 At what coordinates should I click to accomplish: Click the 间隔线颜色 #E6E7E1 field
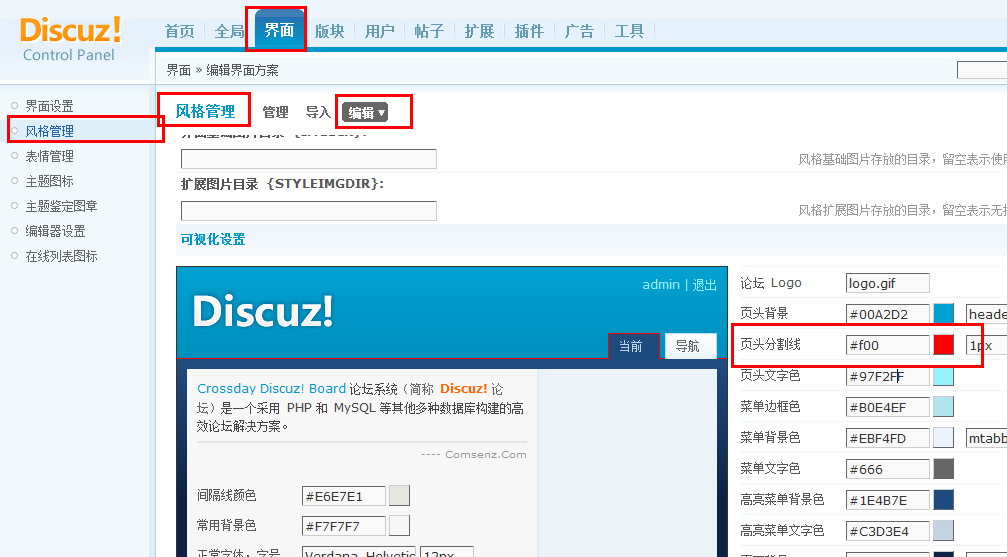(x=344, y=496)
